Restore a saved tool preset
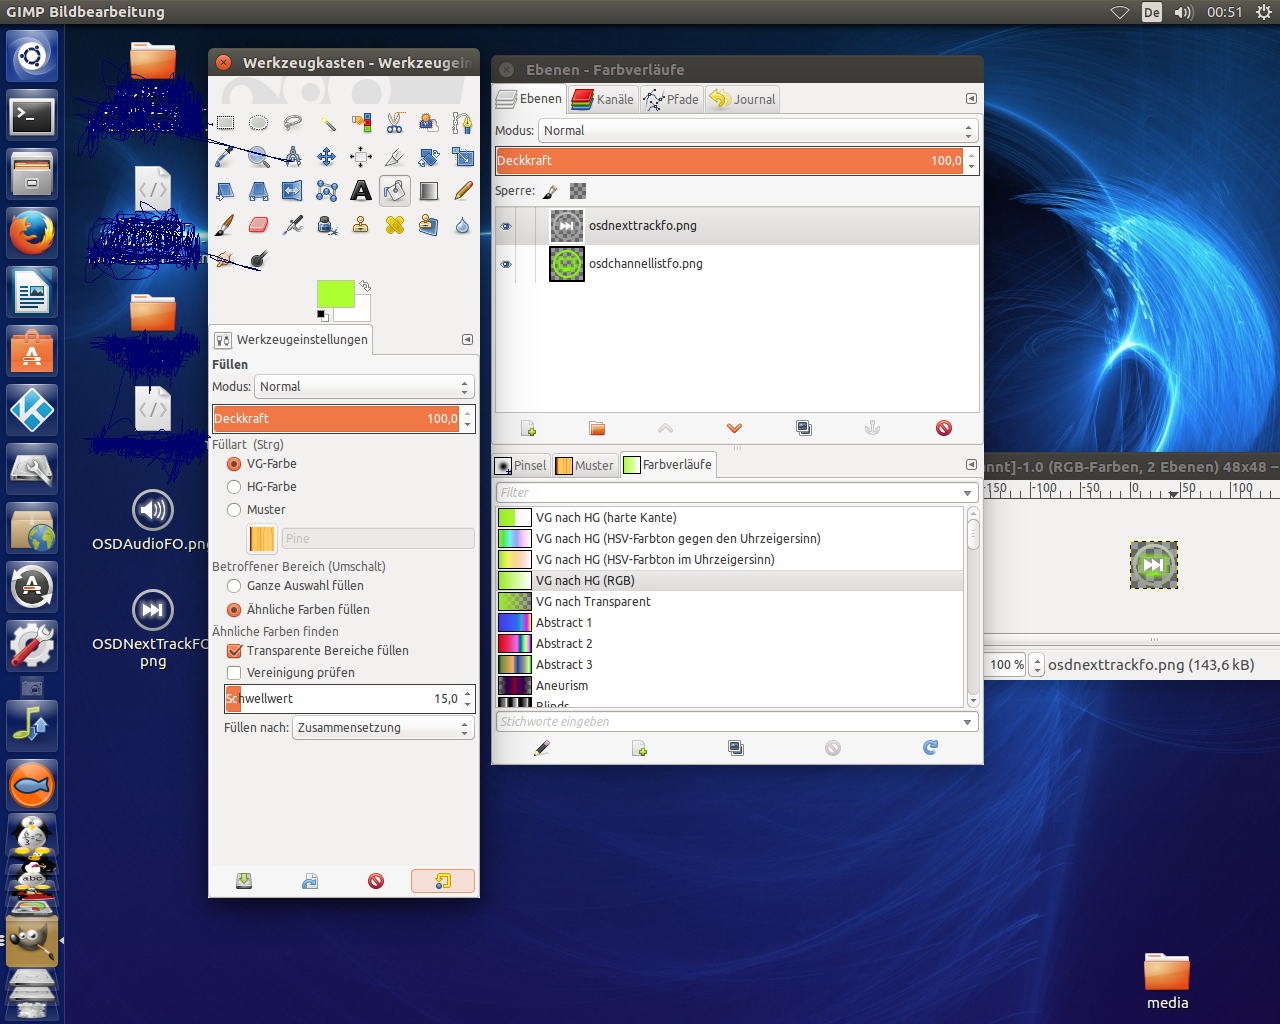 tap(310, 881)
